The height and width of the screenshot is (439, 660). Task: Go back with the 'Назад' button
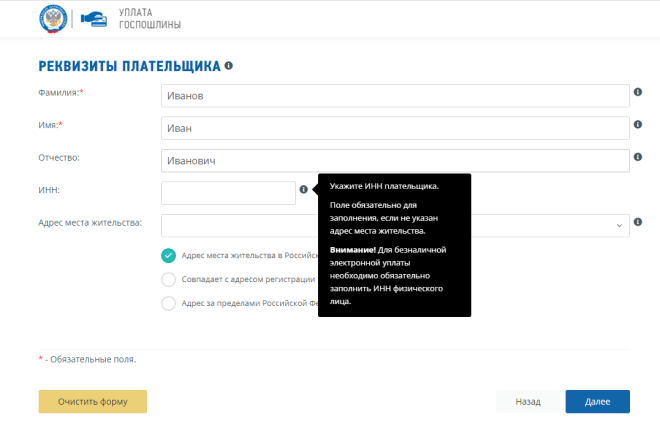528,402
